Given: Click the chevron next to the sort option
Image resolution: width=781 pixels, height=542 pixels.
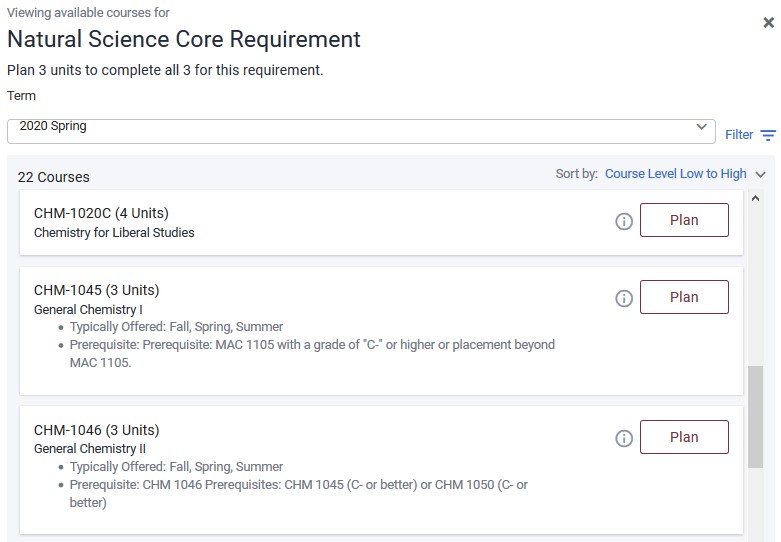Looking at the screenshot, I should 761,174.
